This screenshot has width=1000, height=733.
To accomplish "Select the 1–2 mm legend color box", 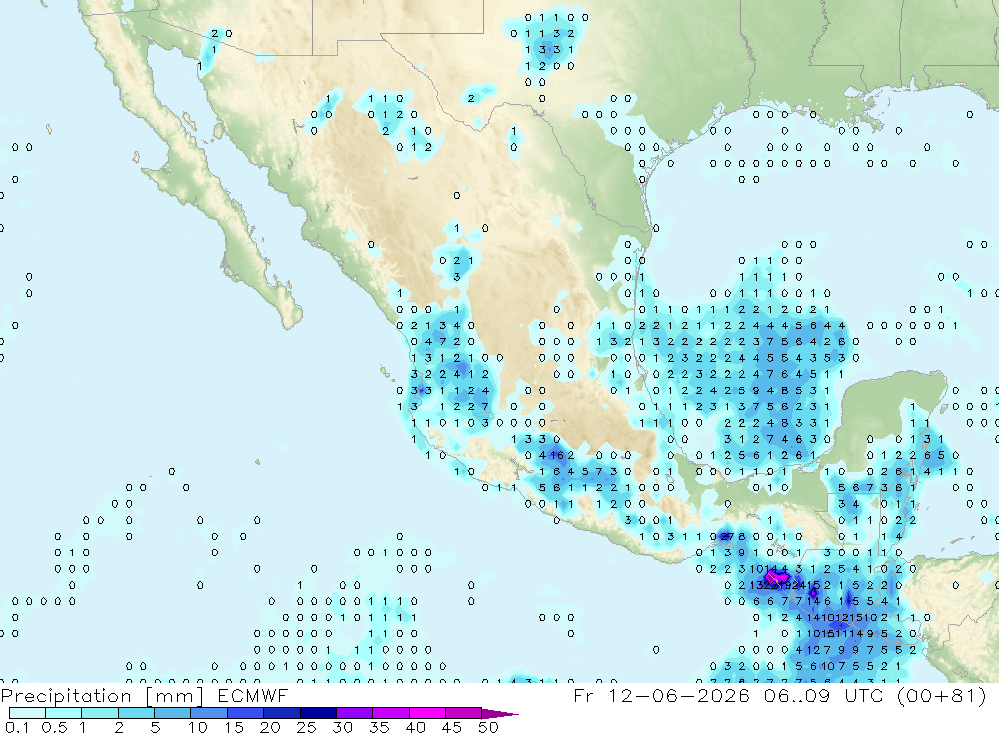I will tap(99, 713).
